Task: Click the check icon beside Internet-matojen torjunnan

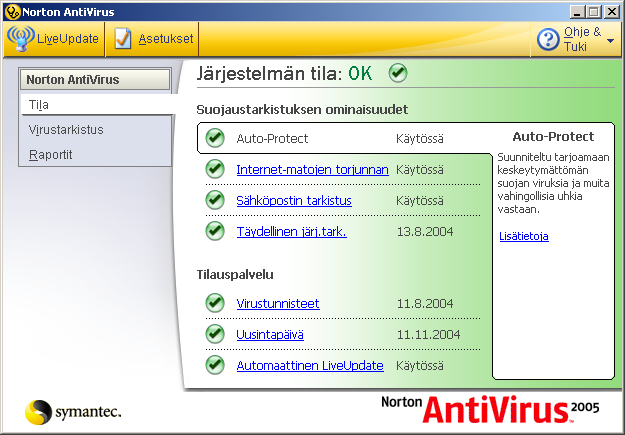Action: [x=215, y=169]
